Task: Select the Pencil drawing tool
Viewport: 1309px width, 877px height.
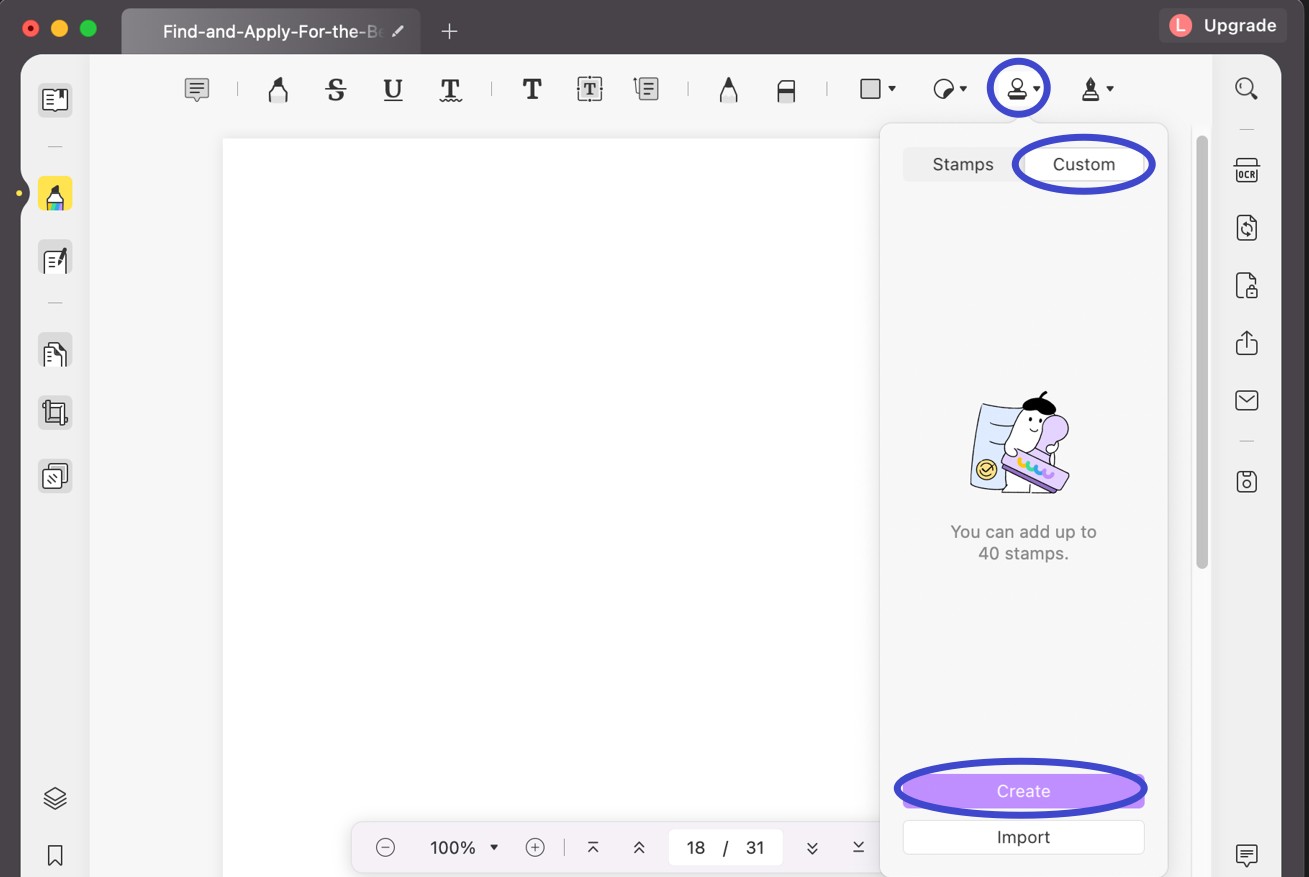Action: 727,89
